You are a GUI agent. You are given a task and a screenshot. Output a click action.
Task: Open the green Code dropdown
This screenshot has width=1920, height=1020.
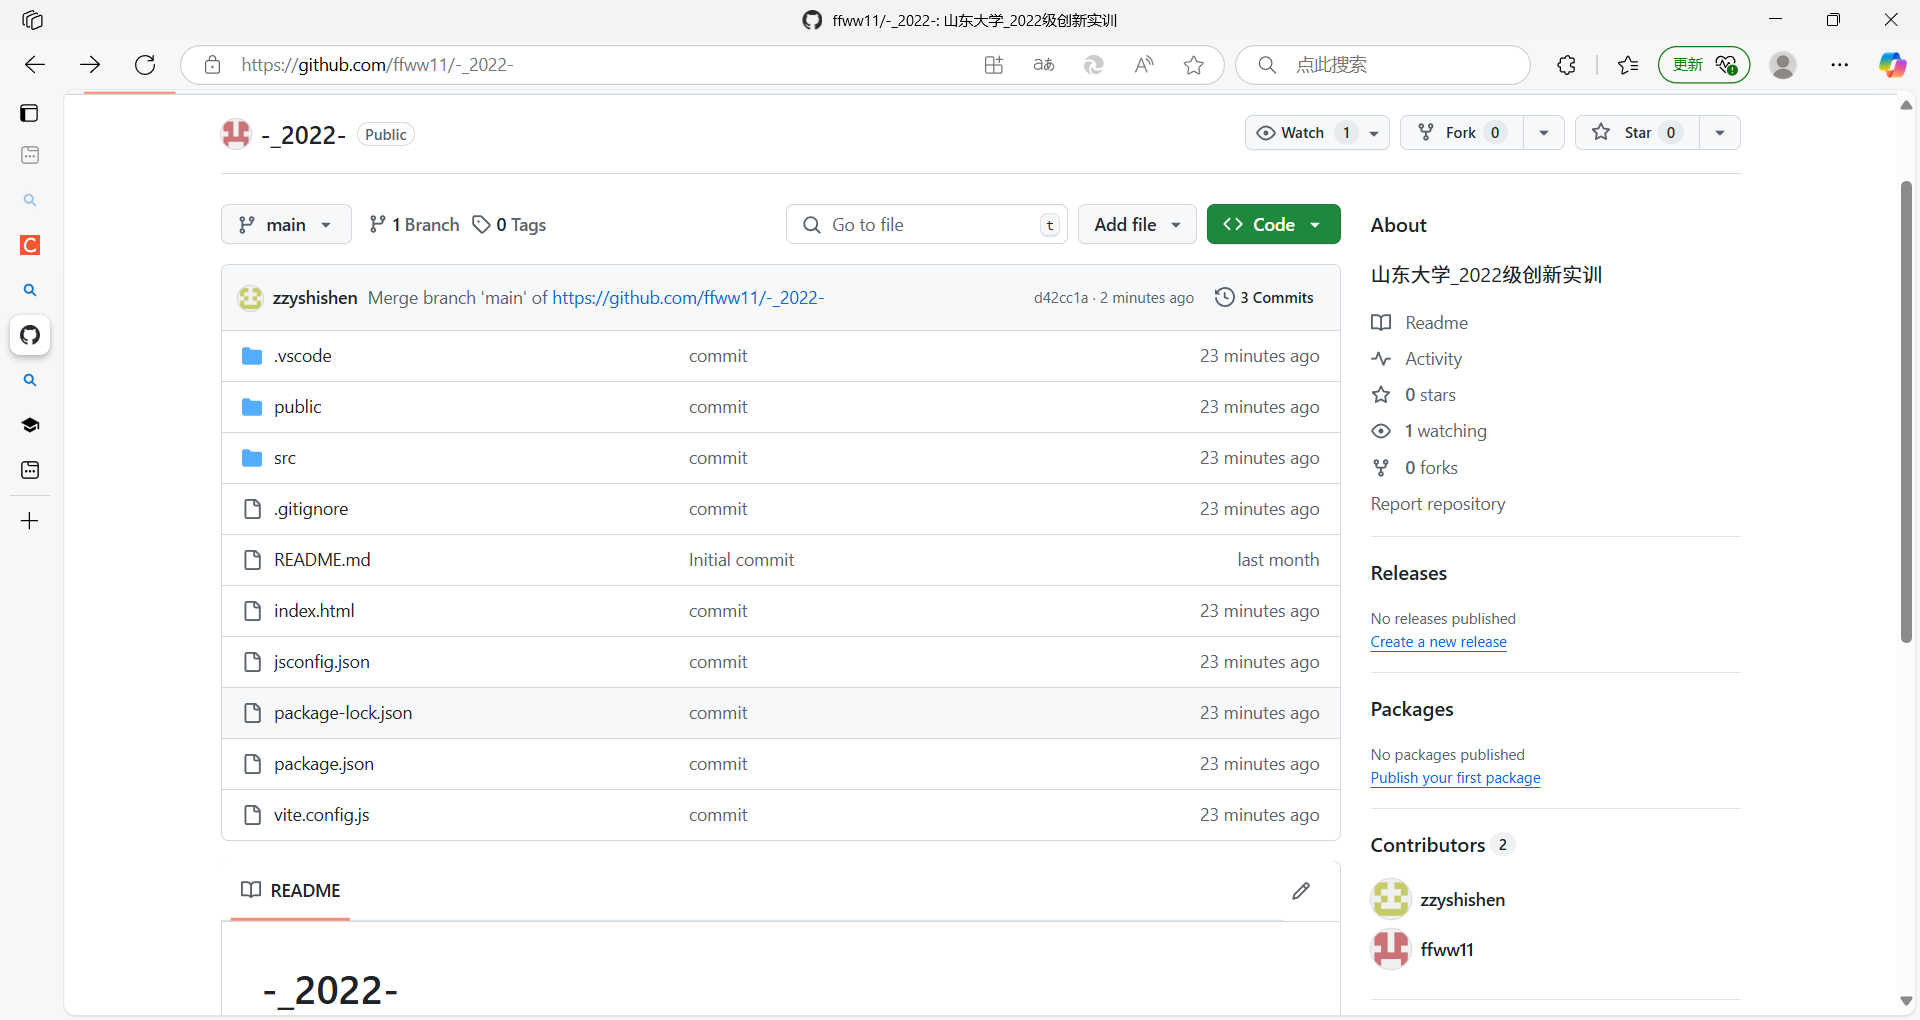(1273, 224)
